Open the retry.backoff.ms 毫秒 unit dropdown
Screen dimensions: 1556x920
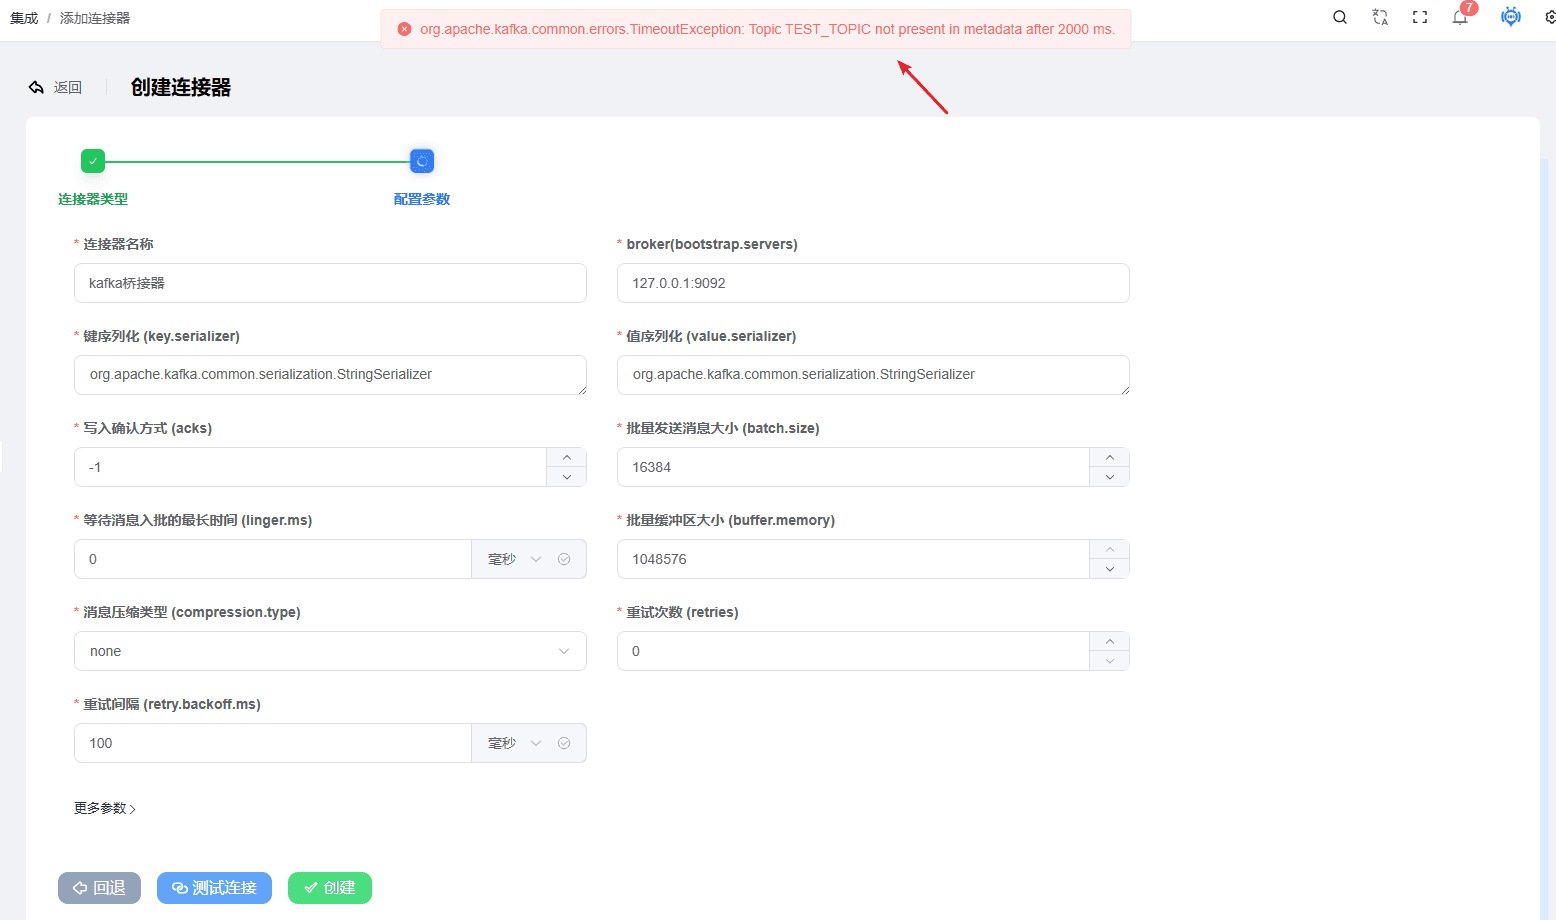(x=514, y=743)
